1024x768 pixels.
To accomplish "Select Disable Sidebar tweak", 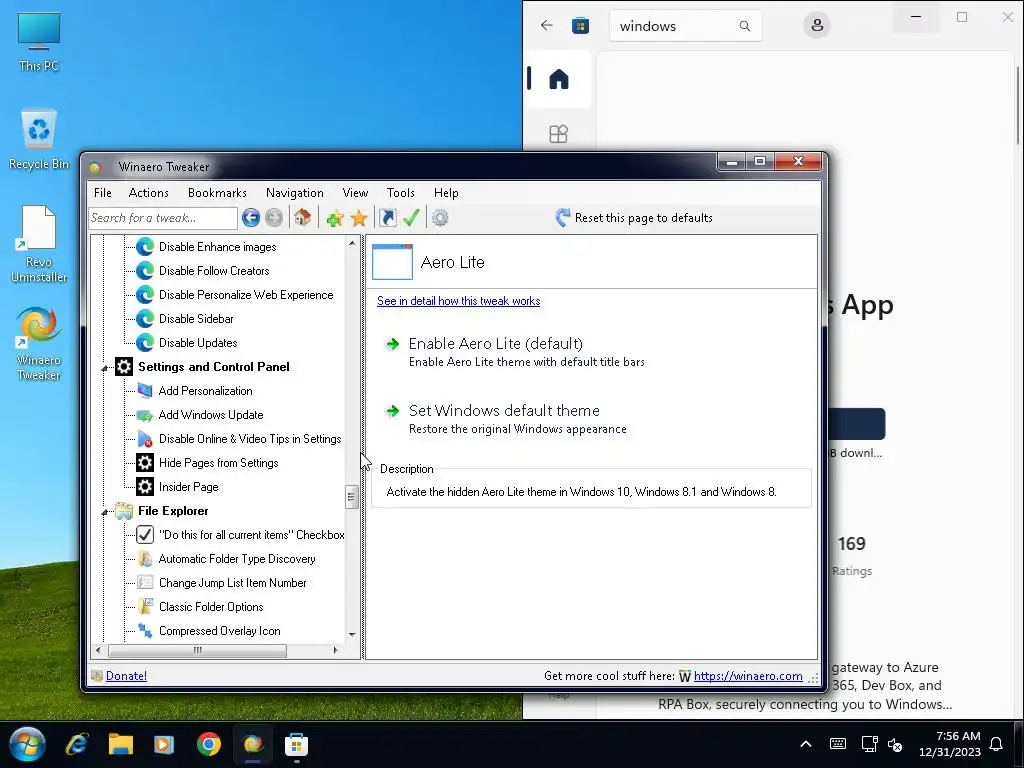I will coord(196,319).
